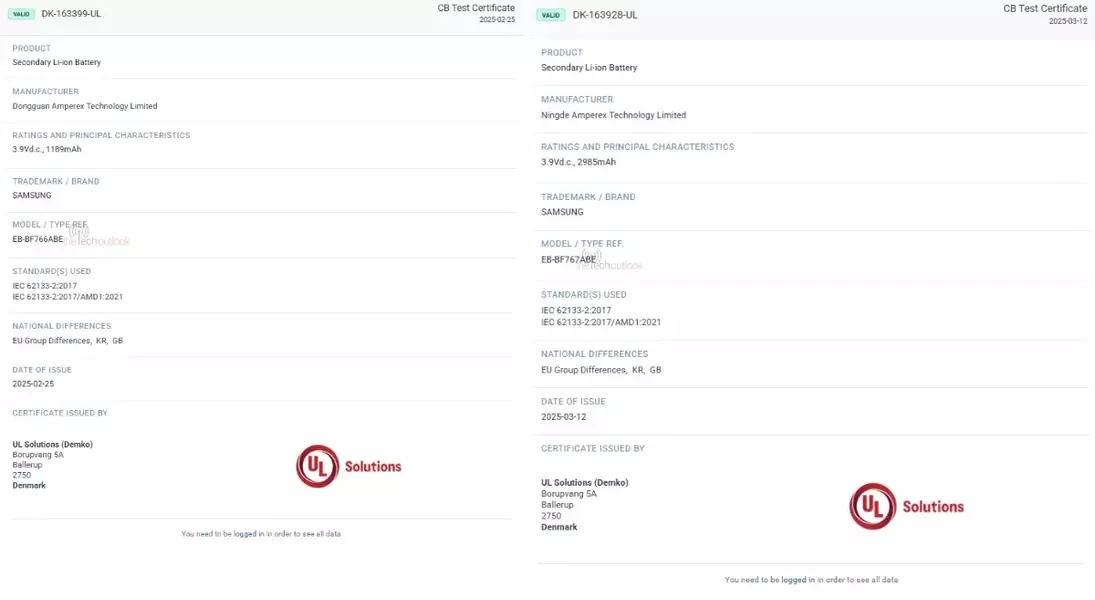Select the rating '3.9Vd.c., 2985mAh'

(578, 162)
